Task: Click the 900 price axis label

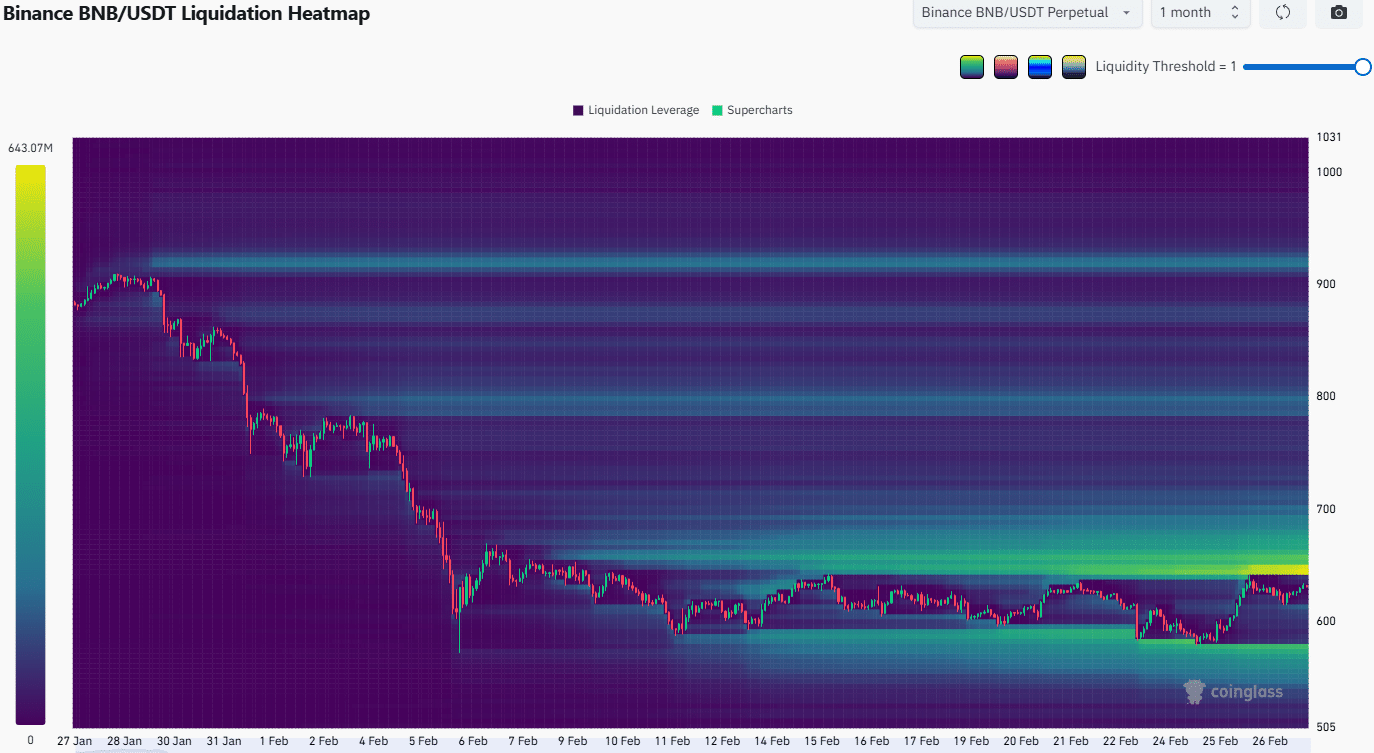Action: [1326, 284]
